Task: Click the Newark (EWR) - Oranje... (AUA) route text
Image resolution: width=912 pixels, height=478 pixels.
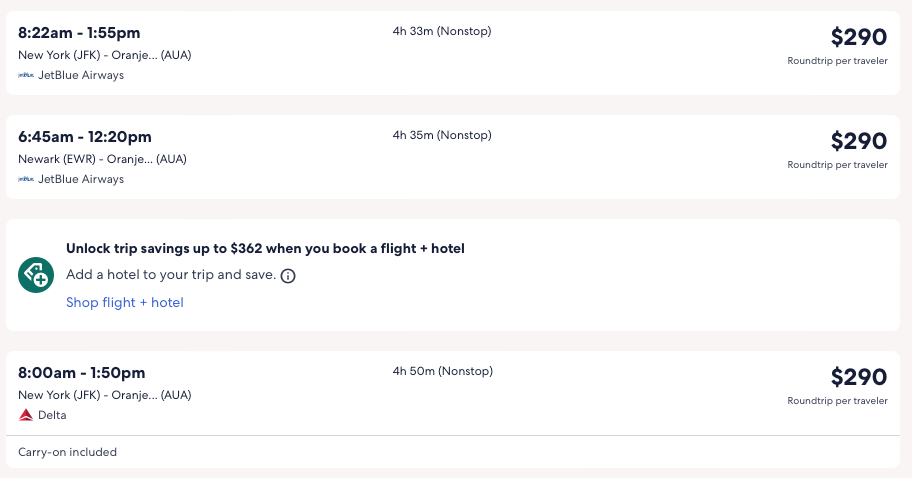Action: 102,159
